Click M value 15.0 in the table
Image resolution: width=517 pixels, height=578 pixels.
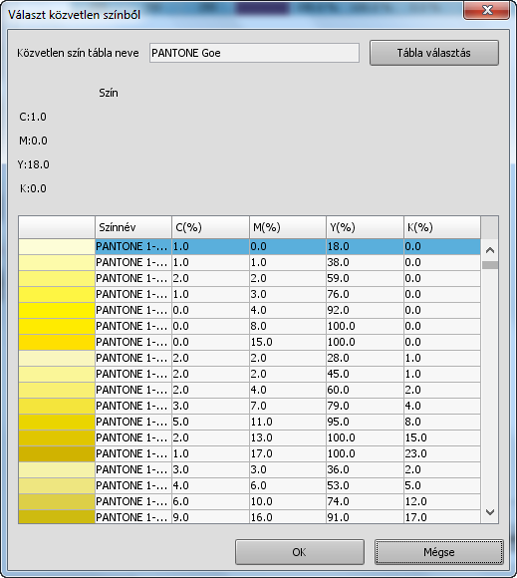tap(288, 342)
